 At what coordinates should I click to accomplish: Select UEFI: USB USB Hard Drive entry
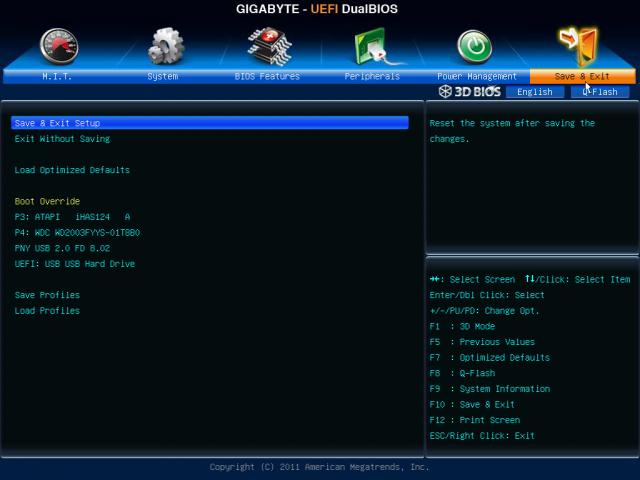[x=75, y=264]
